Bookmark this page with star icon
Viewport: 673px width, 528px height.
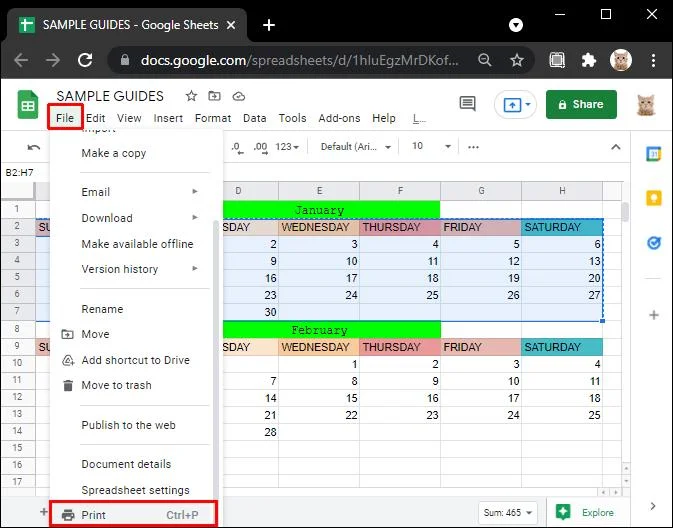click(516, 60)
